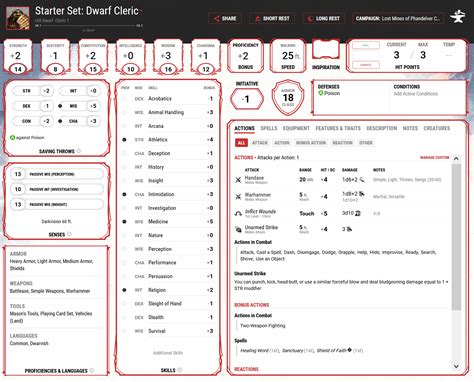Screen dimensions: 474x382
Task: Click the Inflict Wounds spell icon
Action: pos(238,213)
